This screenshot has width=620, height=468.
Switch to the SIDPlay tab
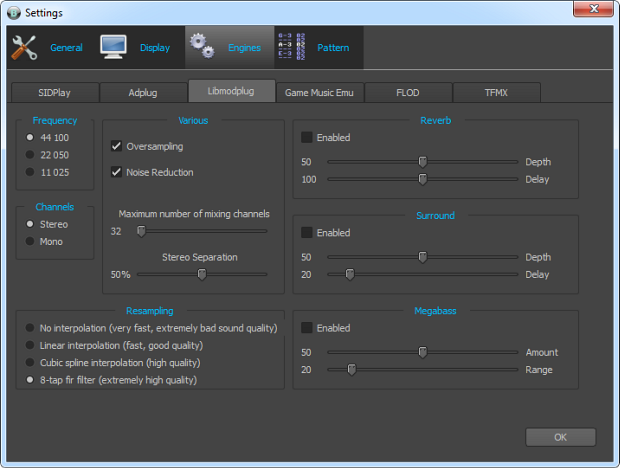pos(54,92)
